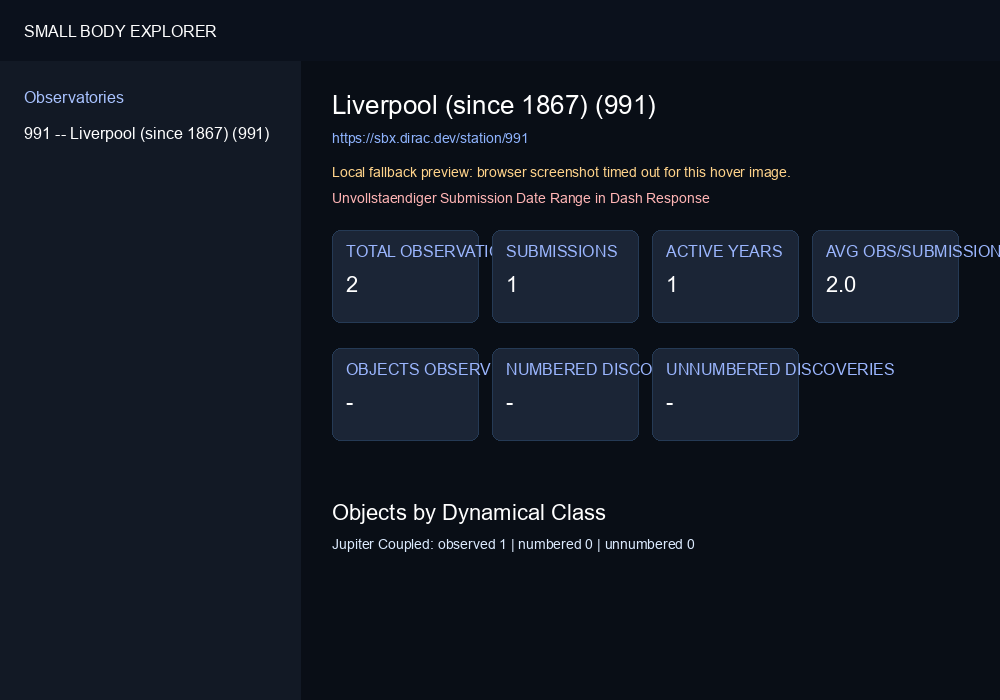Select the Active Years stat card

click(x=726, y=277)
